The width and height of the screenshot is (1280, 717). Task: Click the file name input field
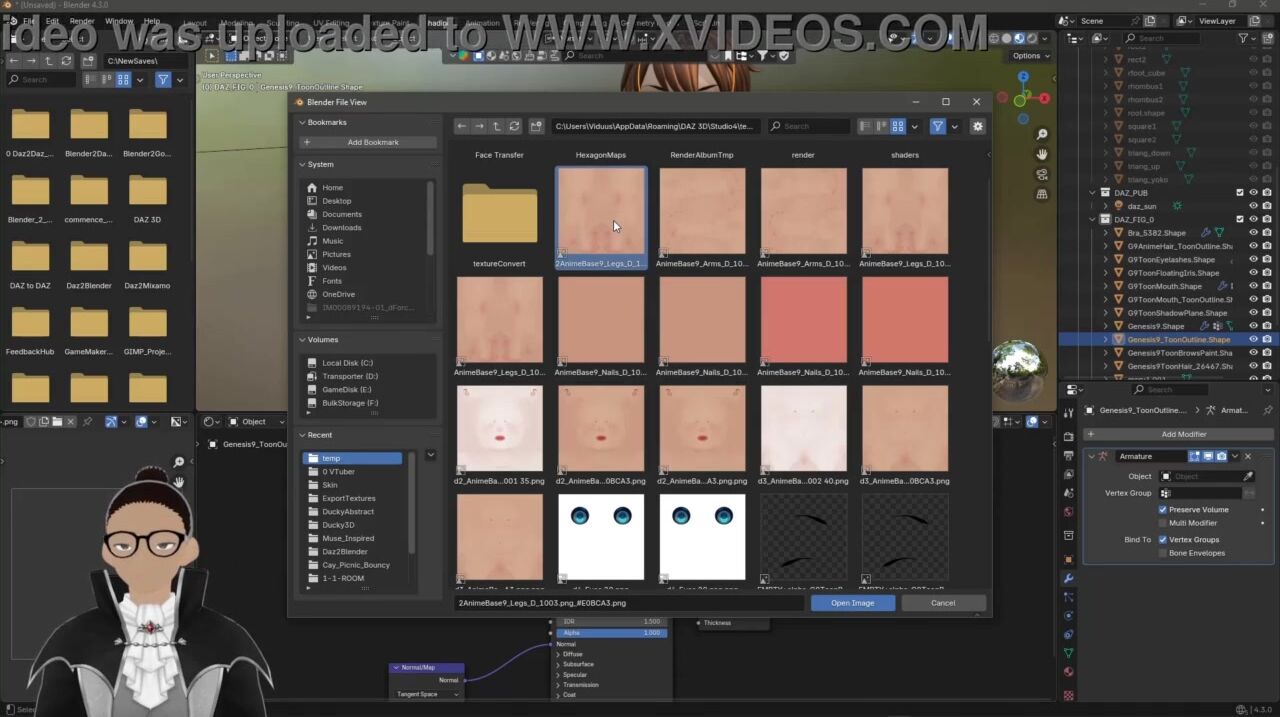pyautogui.click(x=630, y=603)
